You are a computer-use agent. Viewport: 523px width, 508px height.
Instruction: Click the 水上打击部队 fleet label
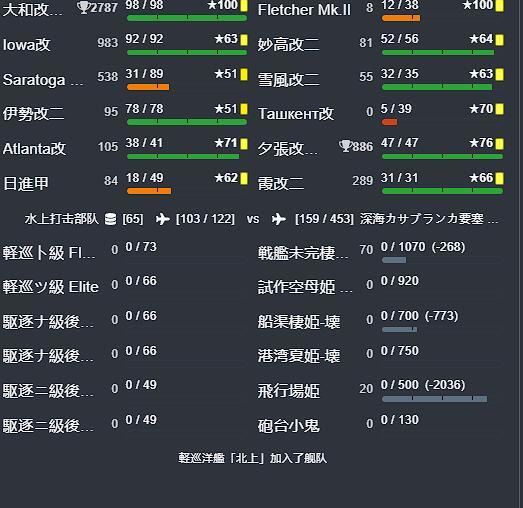point(61,219)
